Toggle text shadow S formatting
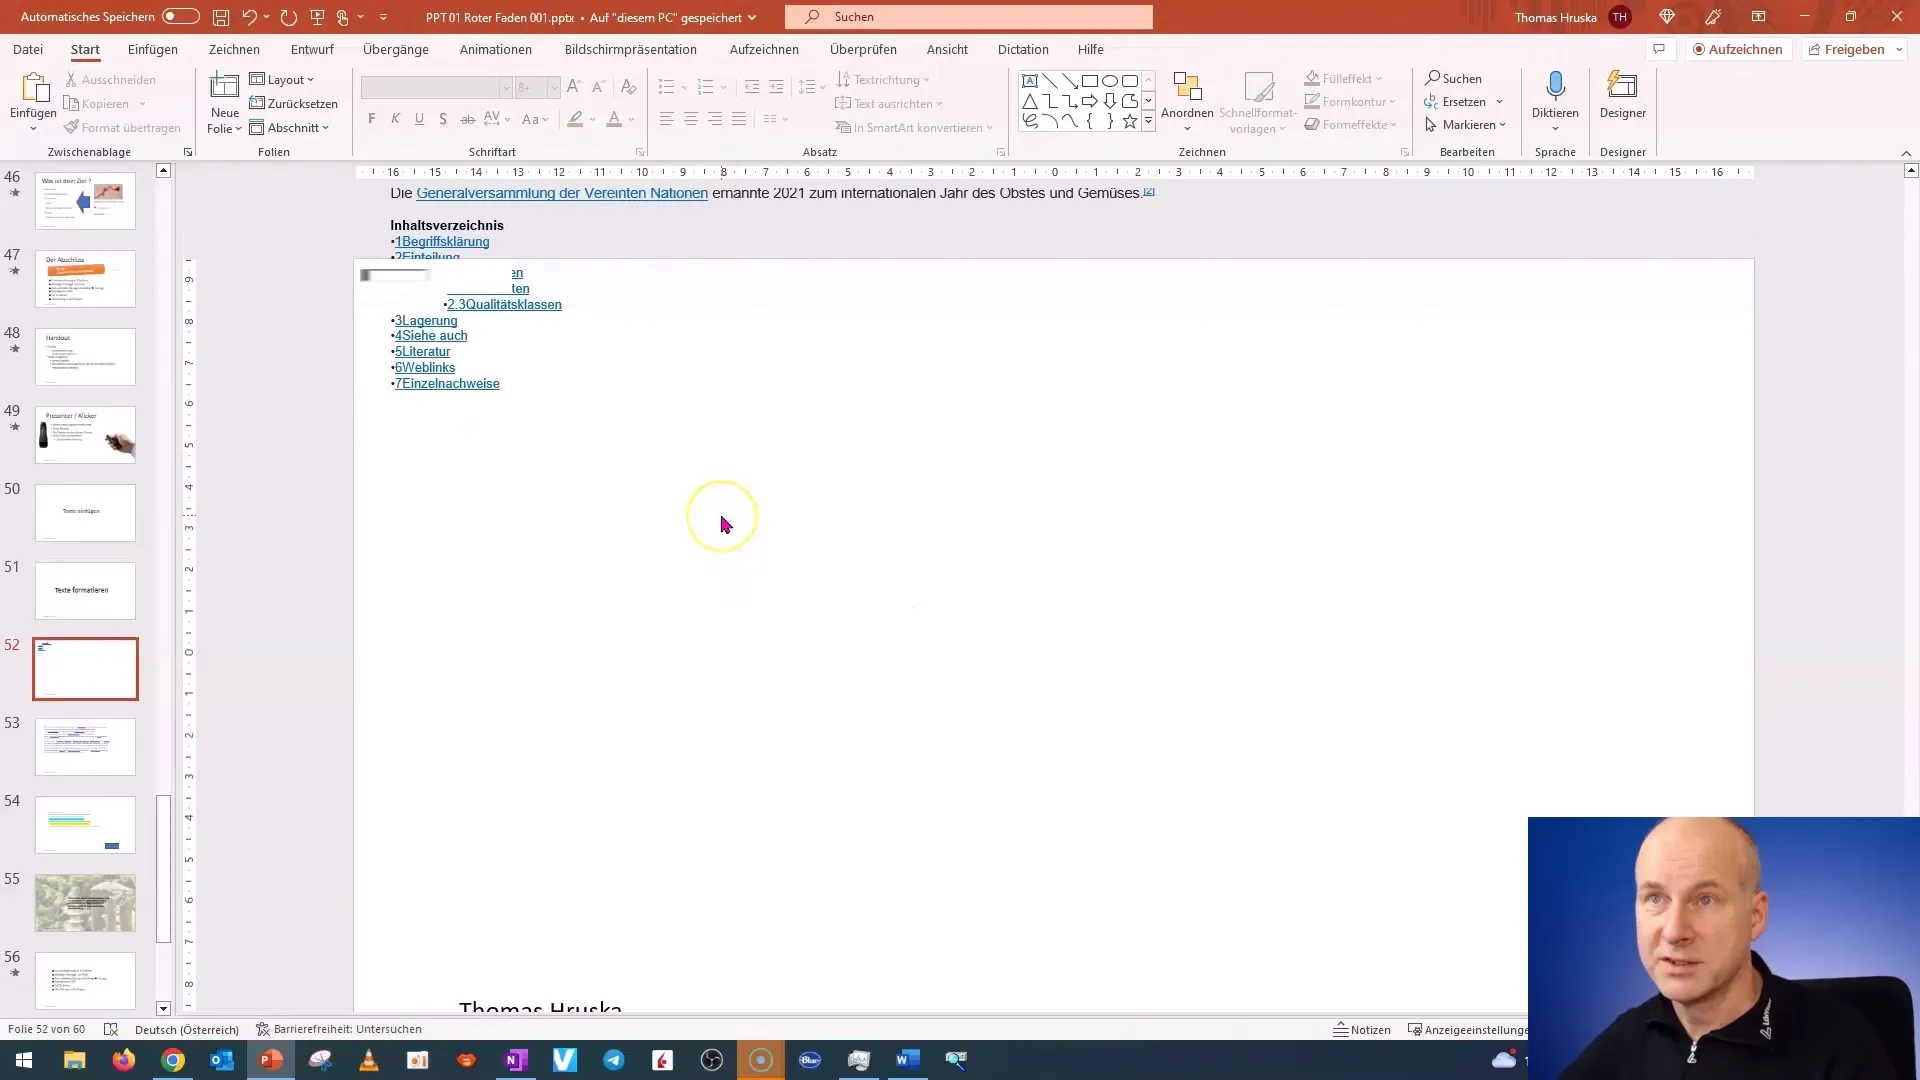 coord(443,119)
